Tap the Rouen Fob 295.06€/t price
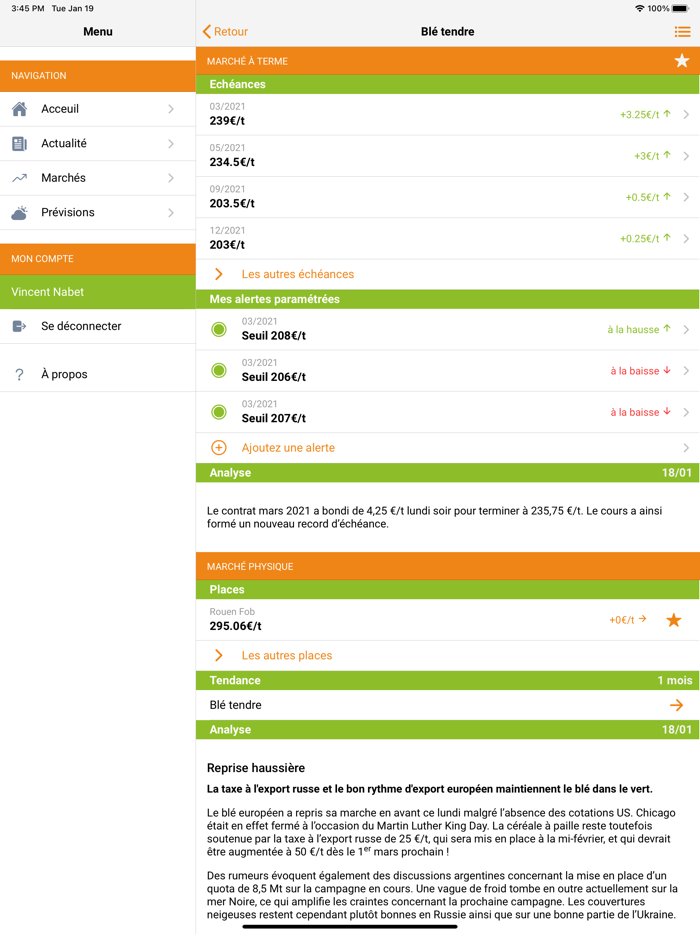The image size is (700, 934). tap(235, 626)
